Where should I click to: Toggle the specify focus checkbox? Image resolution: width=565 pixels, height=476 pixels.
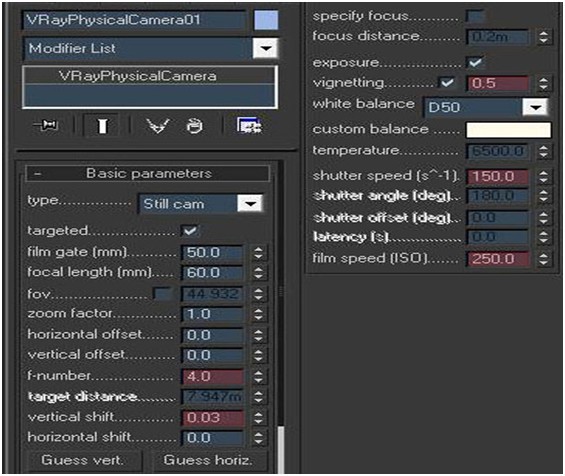pyautogui.click(x=475, y=16)
